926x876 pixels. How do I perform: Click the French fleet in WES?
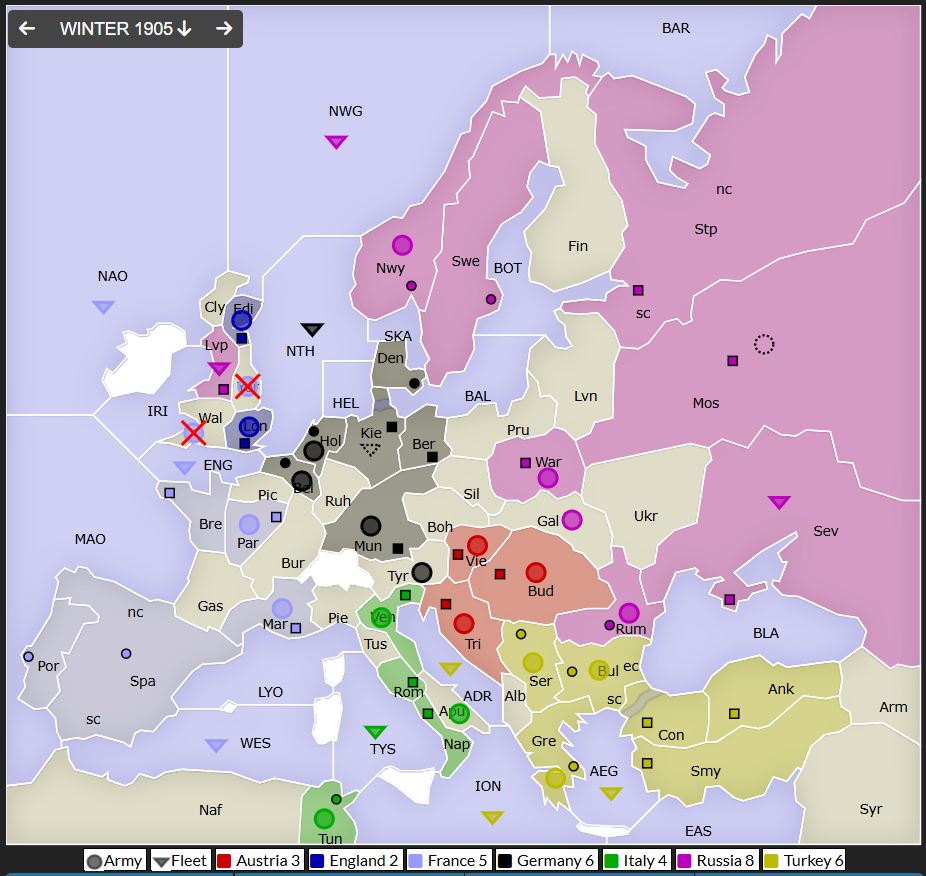(x=216, y=745)
